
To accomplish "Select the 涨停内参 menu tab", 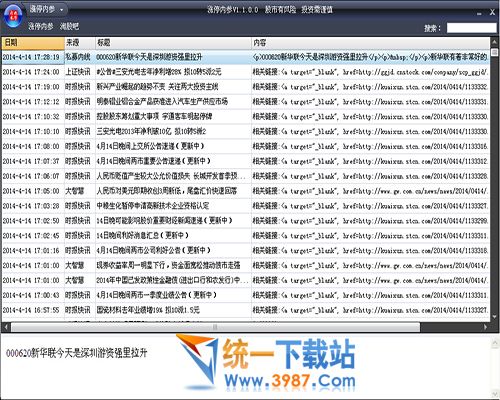I will (x=41, y=26).
